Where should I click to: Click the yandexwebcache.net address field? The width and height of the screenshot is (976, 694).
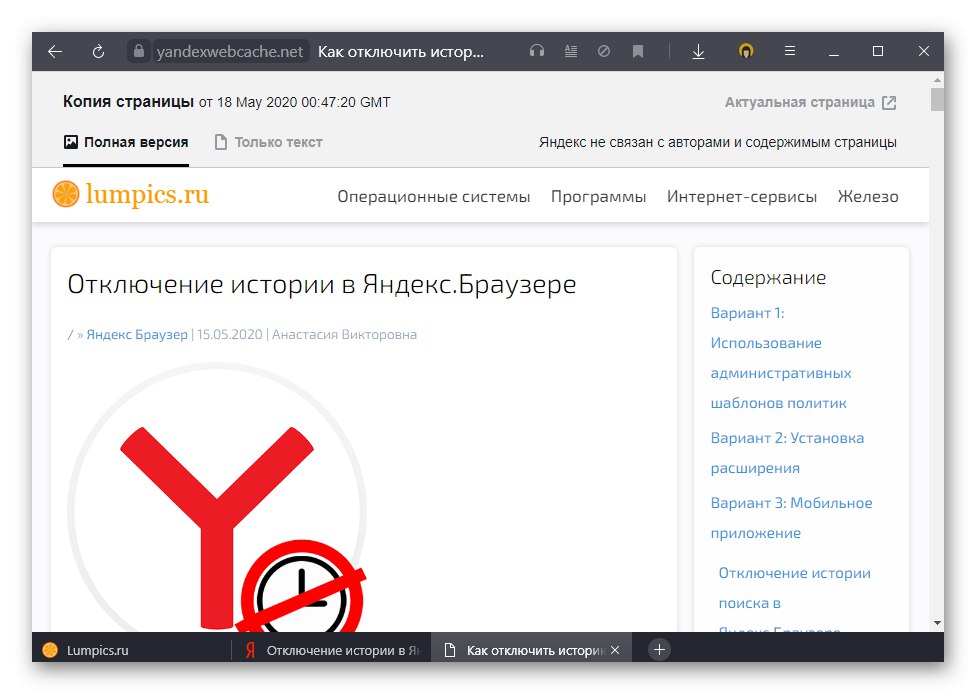click(x=230, y=52)
